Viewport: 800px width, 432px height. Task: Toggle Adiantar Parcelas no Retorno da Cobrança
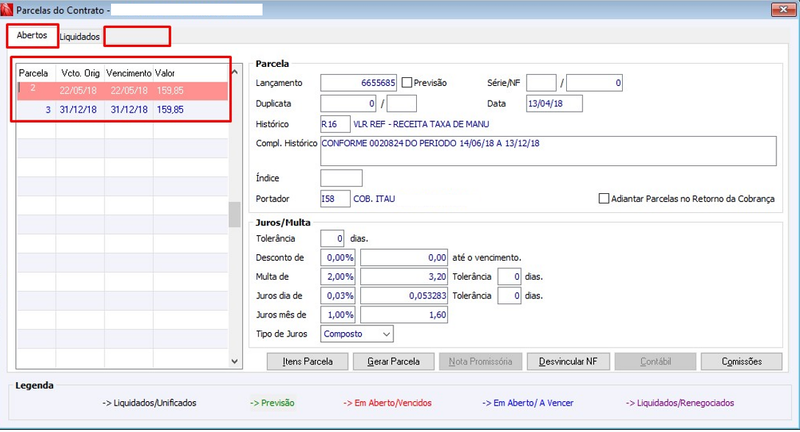coord(604,198)
